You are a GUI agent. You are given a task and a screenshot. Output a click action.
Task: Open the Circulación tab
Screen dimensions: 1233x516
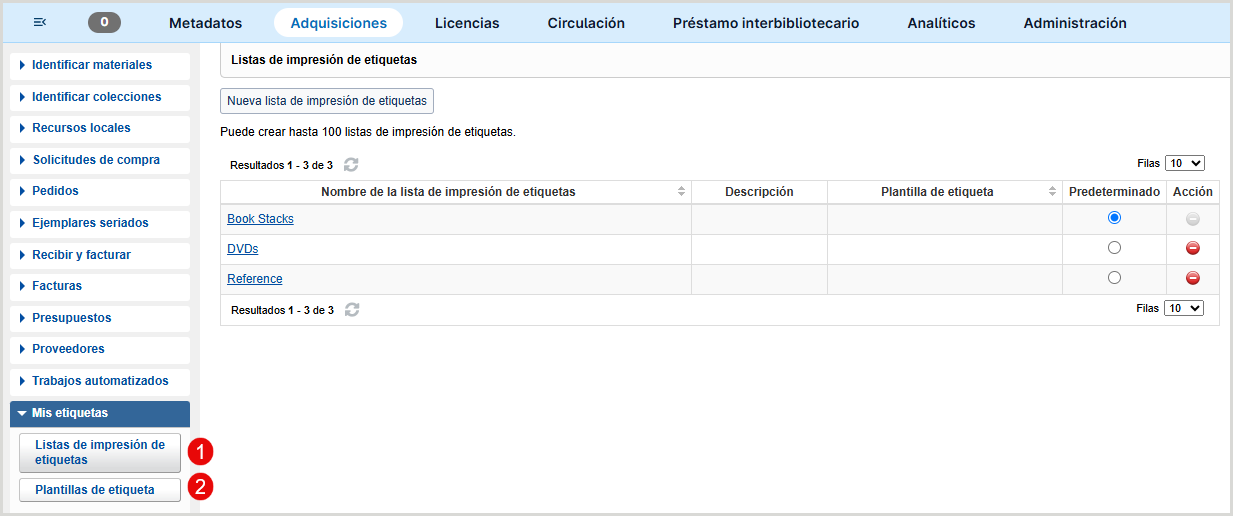click(x=586, y=23)
